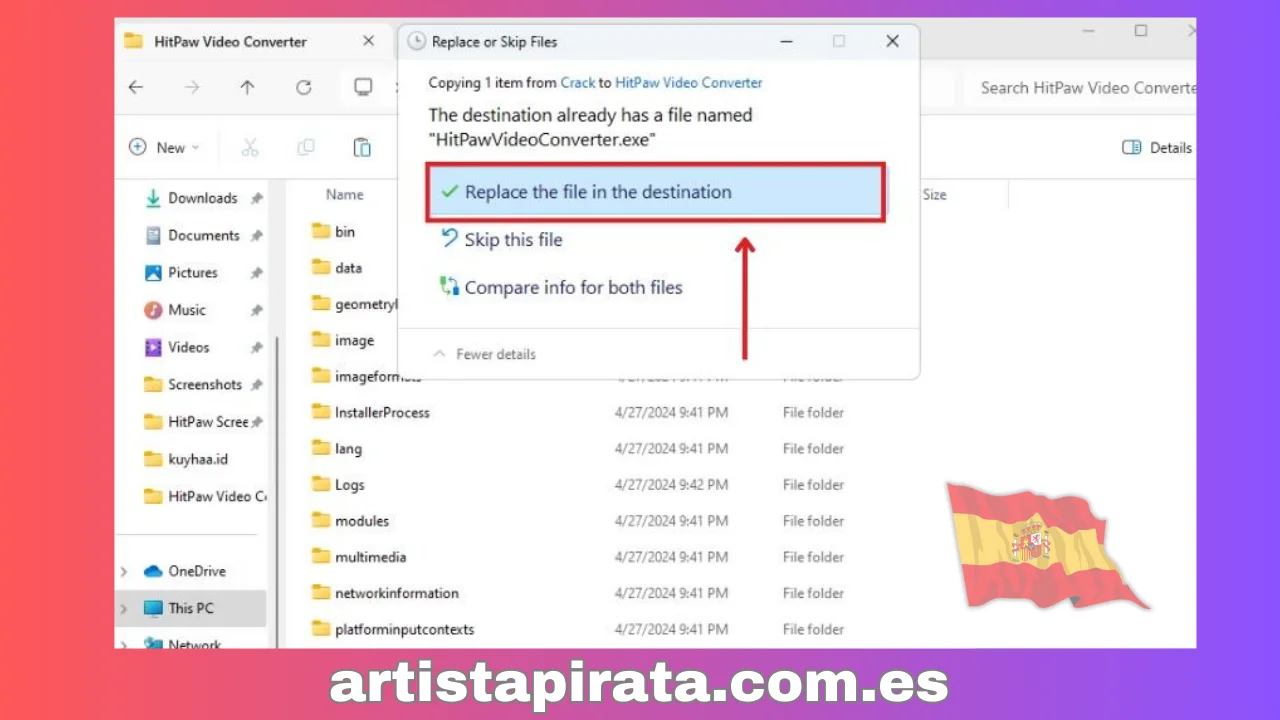Go up one folder level

(x=247, y=88)
